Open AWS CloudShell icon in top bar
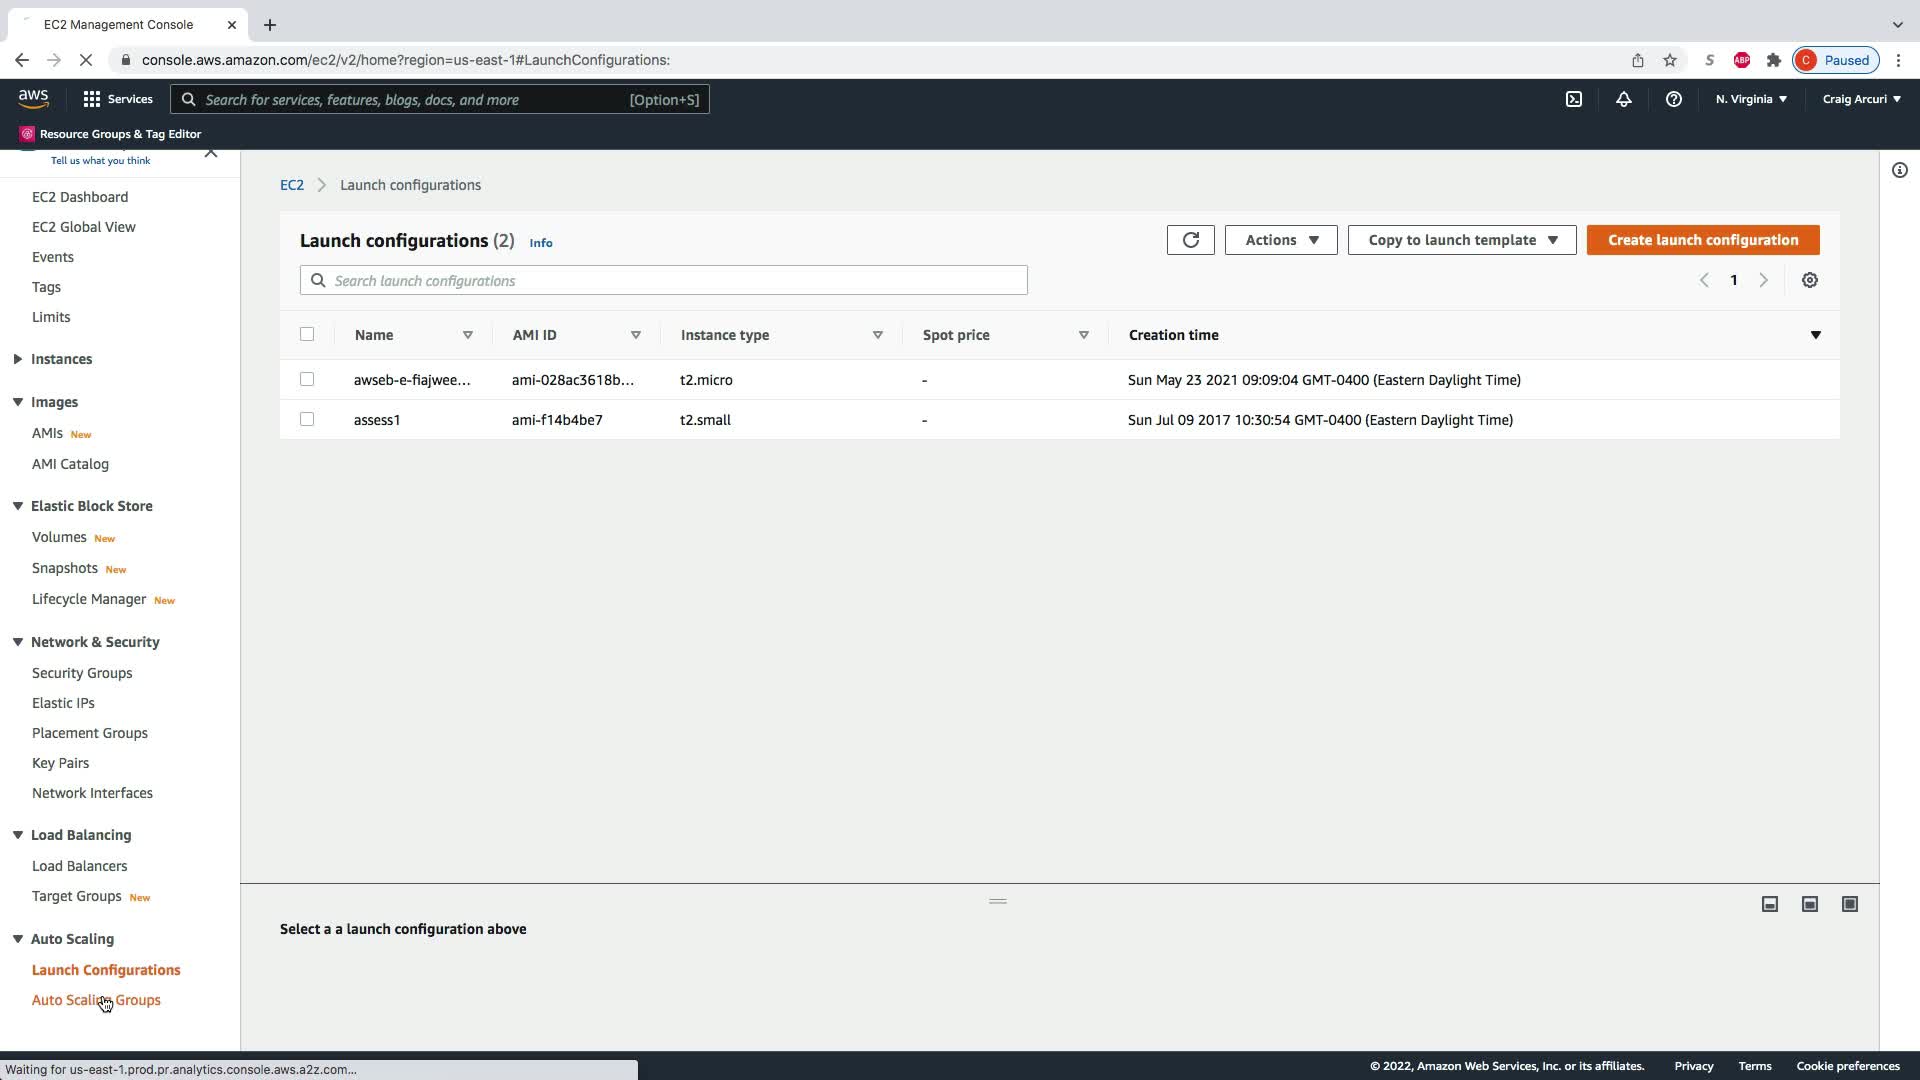Viewport: 1920px width, 1080px height. [x=1574, y=99]
